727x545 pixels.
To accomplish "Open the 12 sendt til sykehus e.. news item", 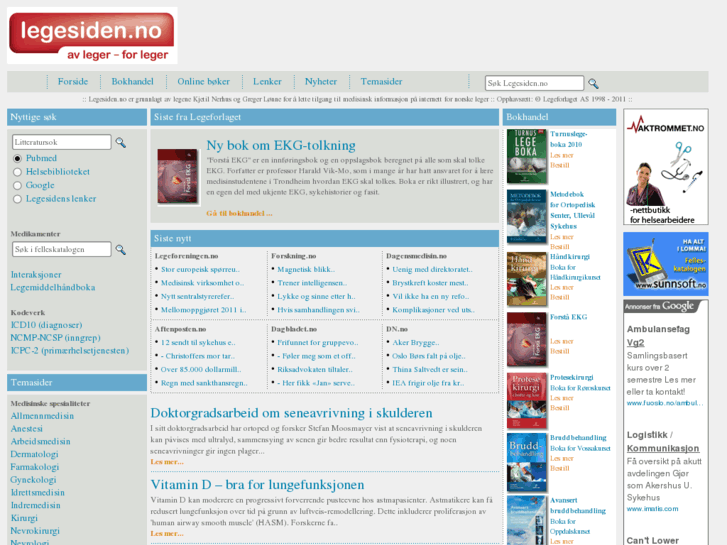I will coord(198,343).
